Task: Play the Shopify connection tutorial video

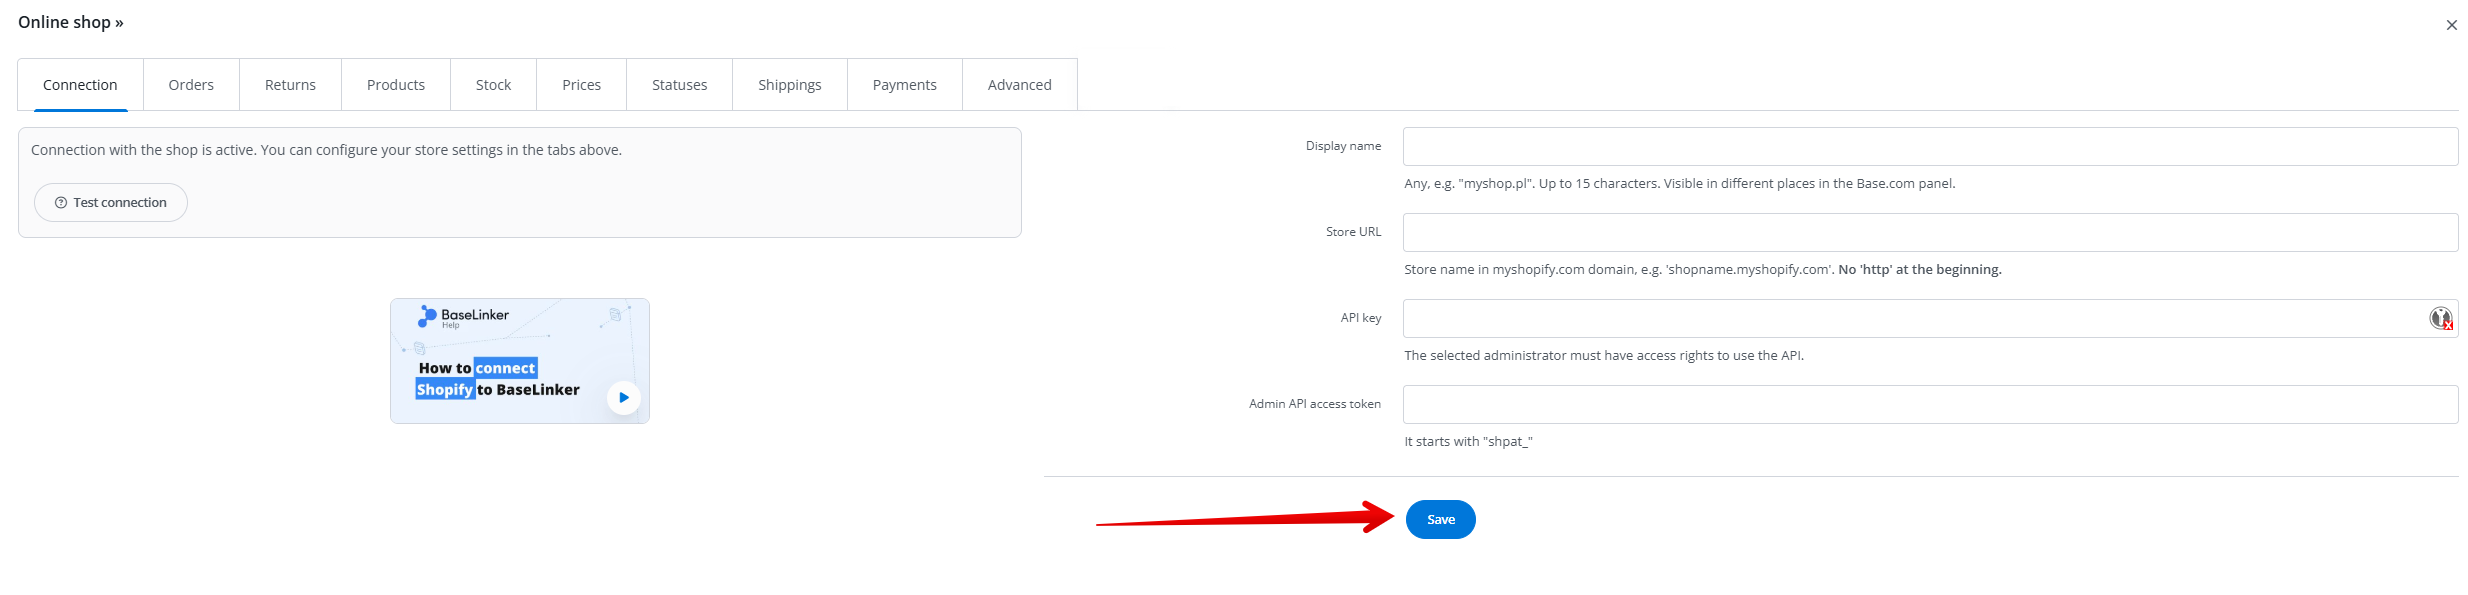Action: click(623, 397)
